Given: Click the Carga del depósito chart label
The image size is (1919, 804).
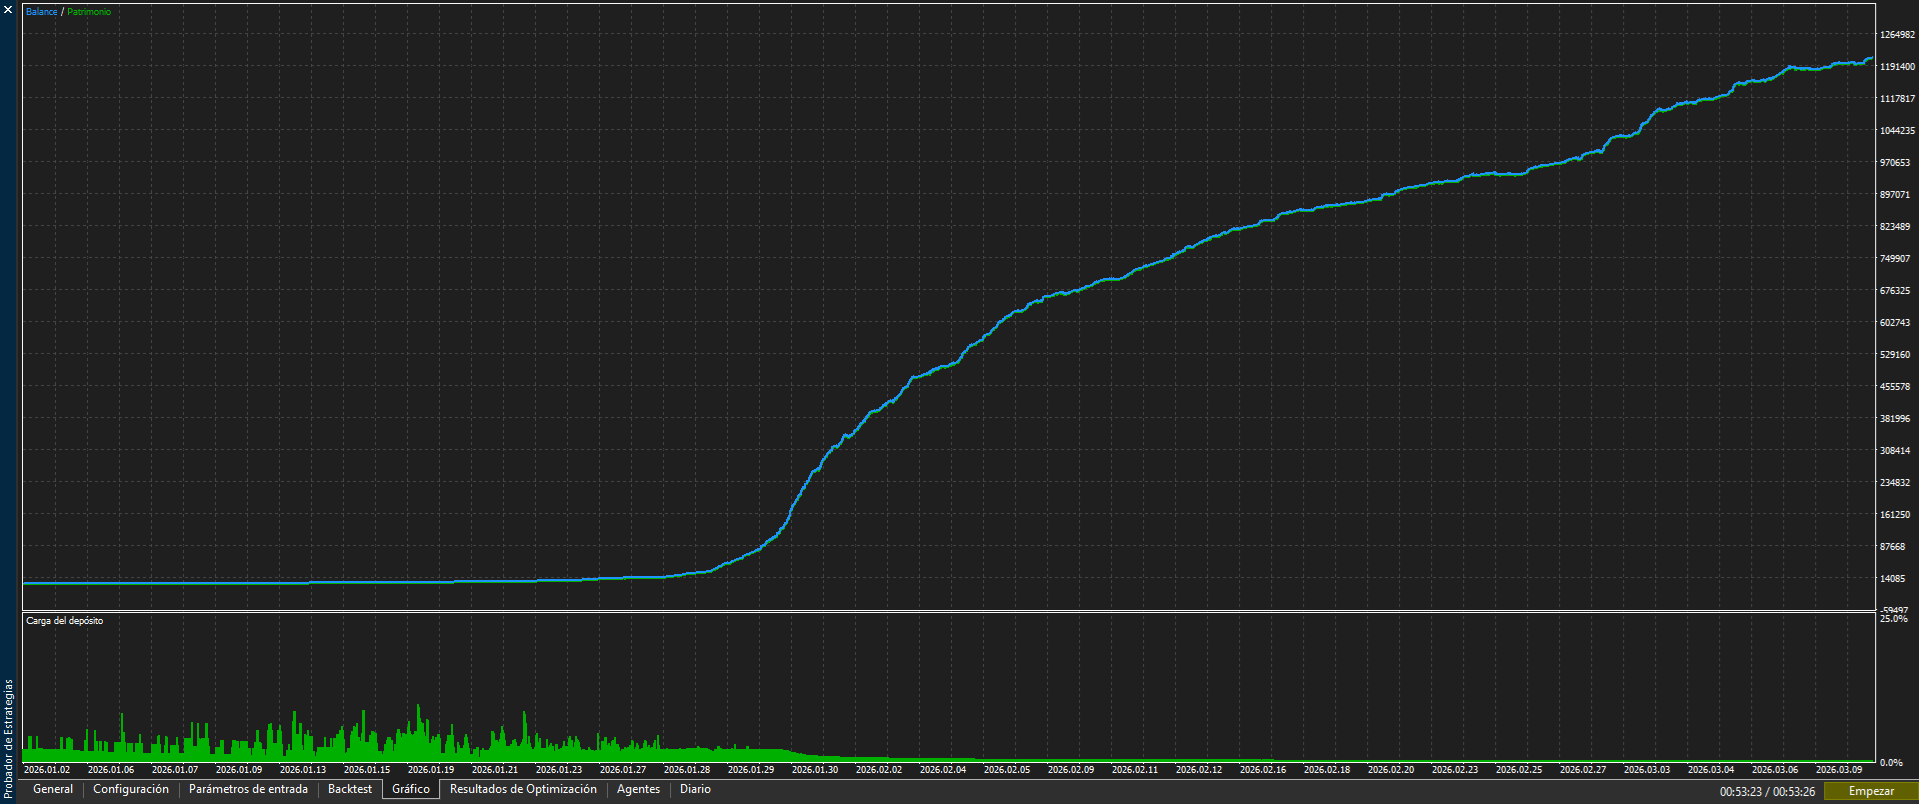Looking at the screenshot, I should (64, 621).
